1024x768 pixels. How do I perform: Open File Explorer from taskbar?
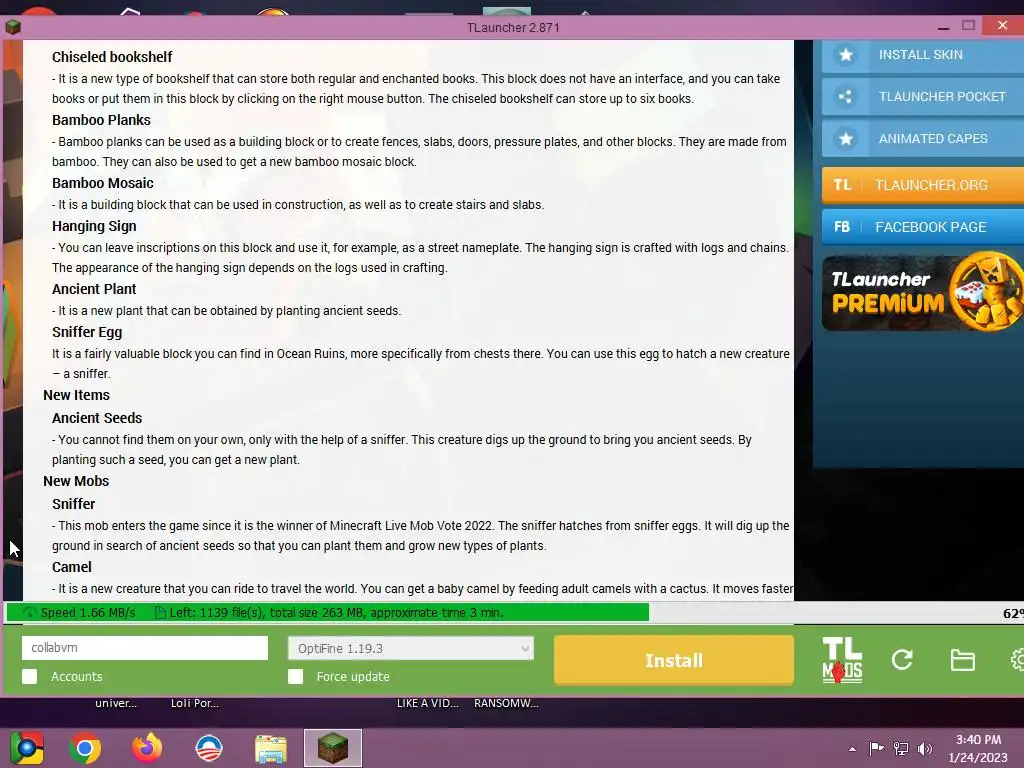[x=270, y=749]
